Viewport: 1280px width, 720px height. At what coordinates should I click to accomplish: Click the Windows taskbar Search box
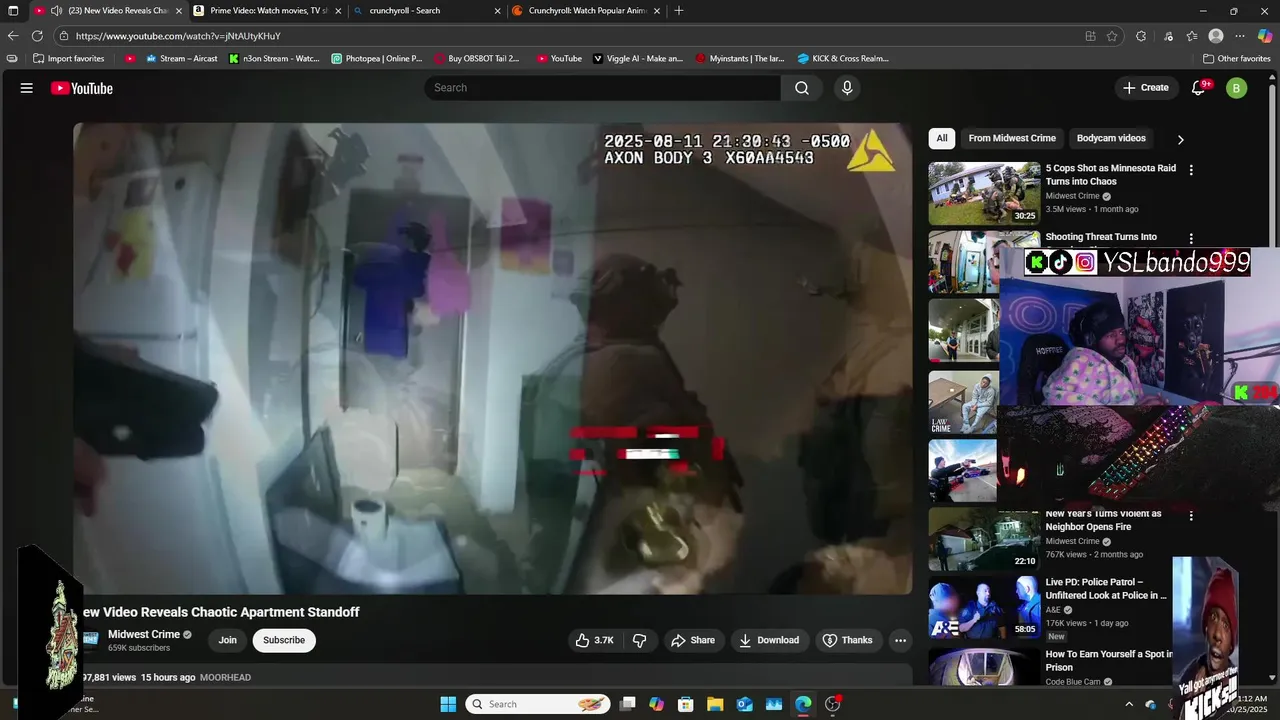click(537, 704)
